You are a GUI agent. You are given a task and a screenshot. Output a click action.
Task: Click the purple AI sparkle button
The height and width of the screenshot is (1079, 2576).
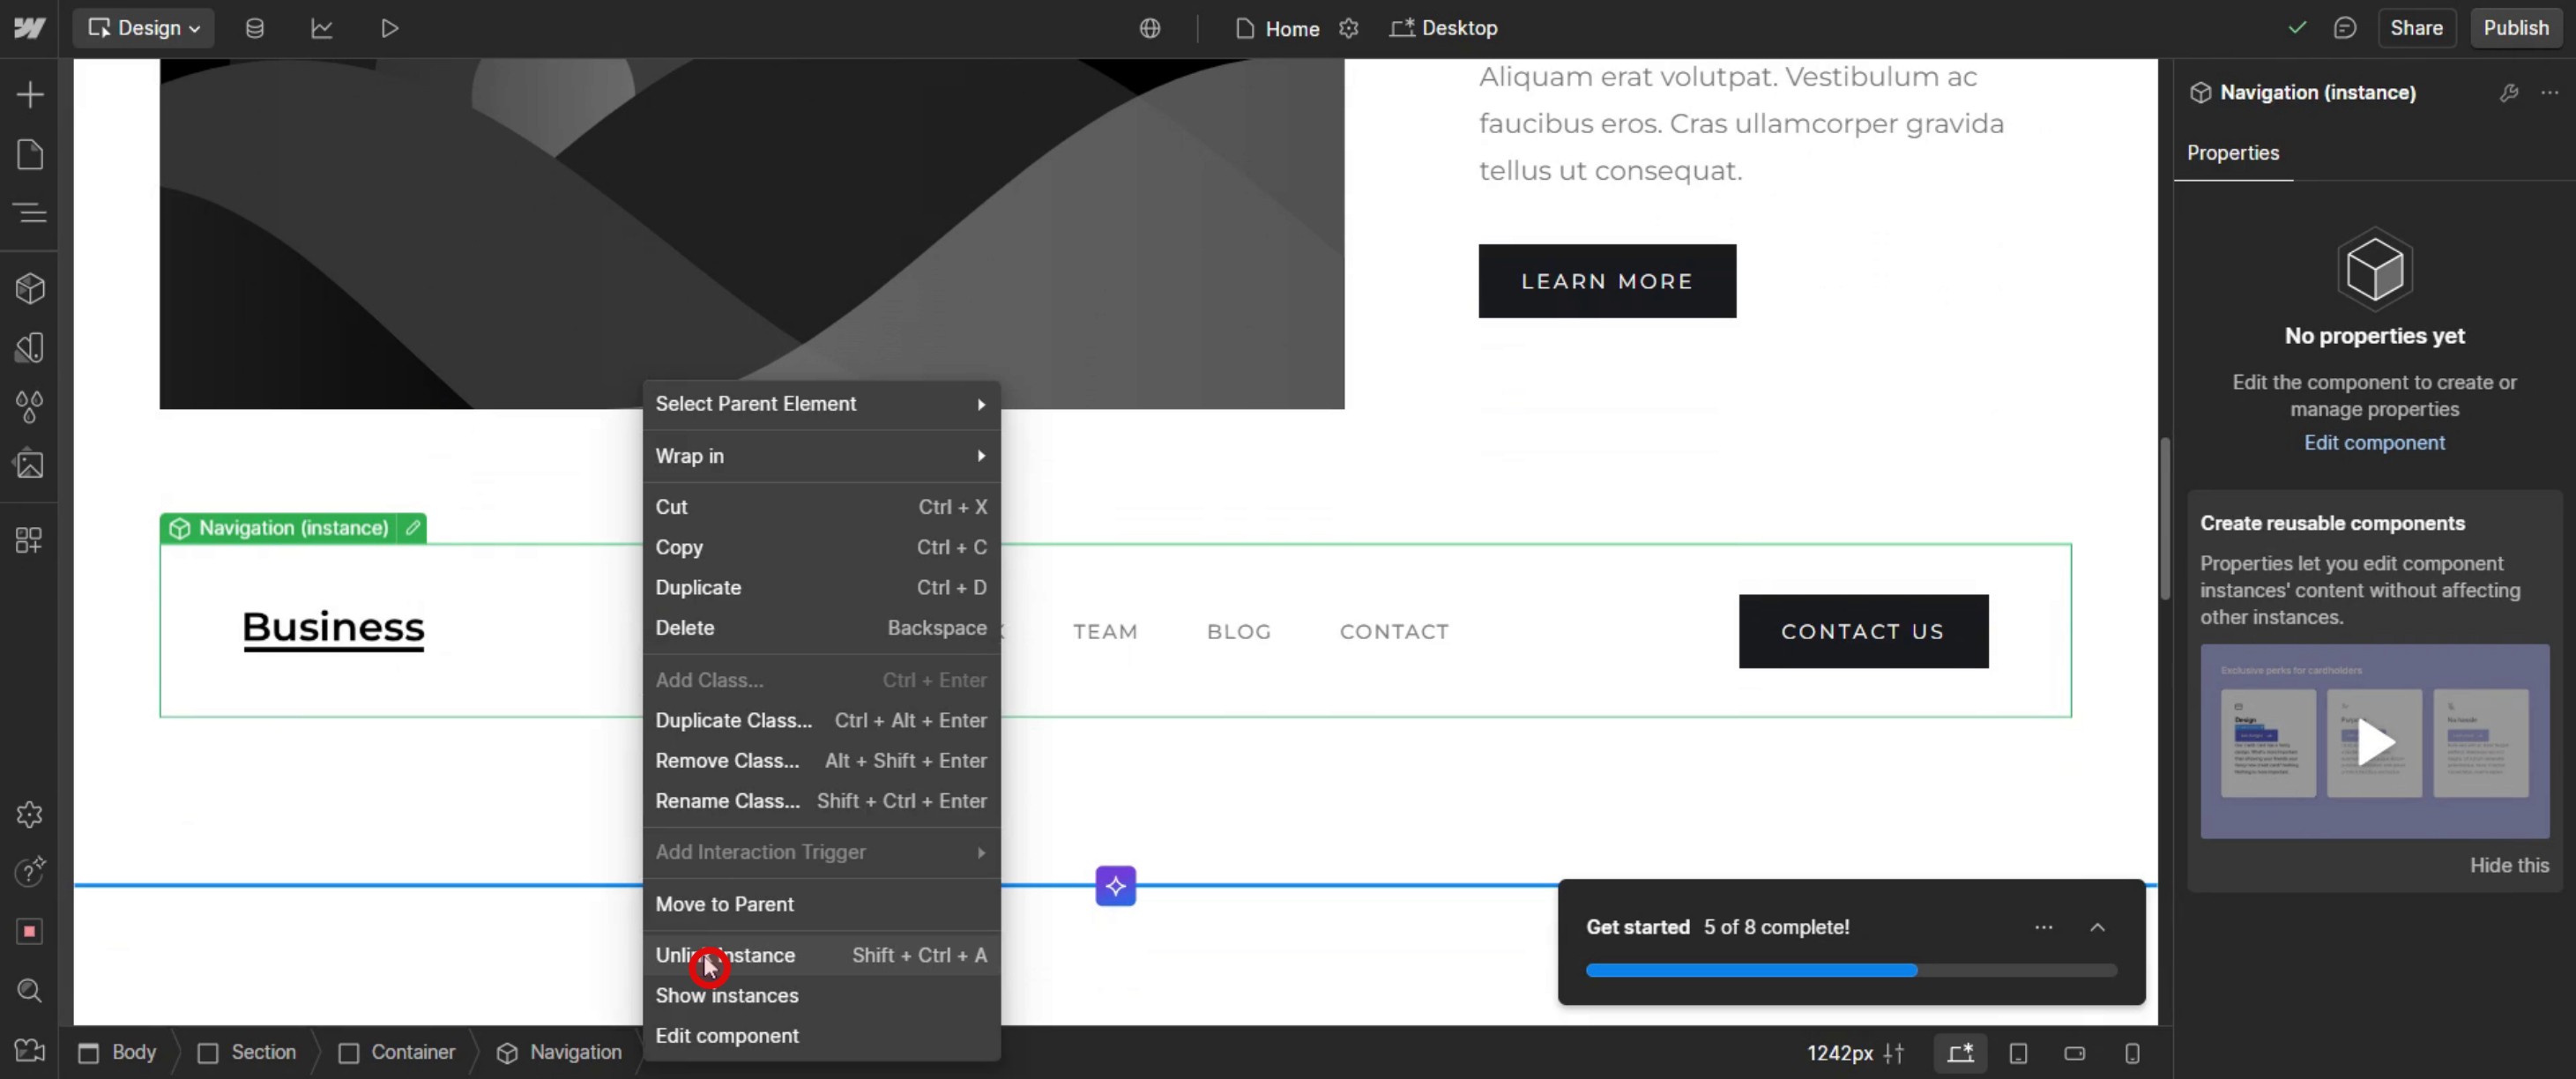1115,886
